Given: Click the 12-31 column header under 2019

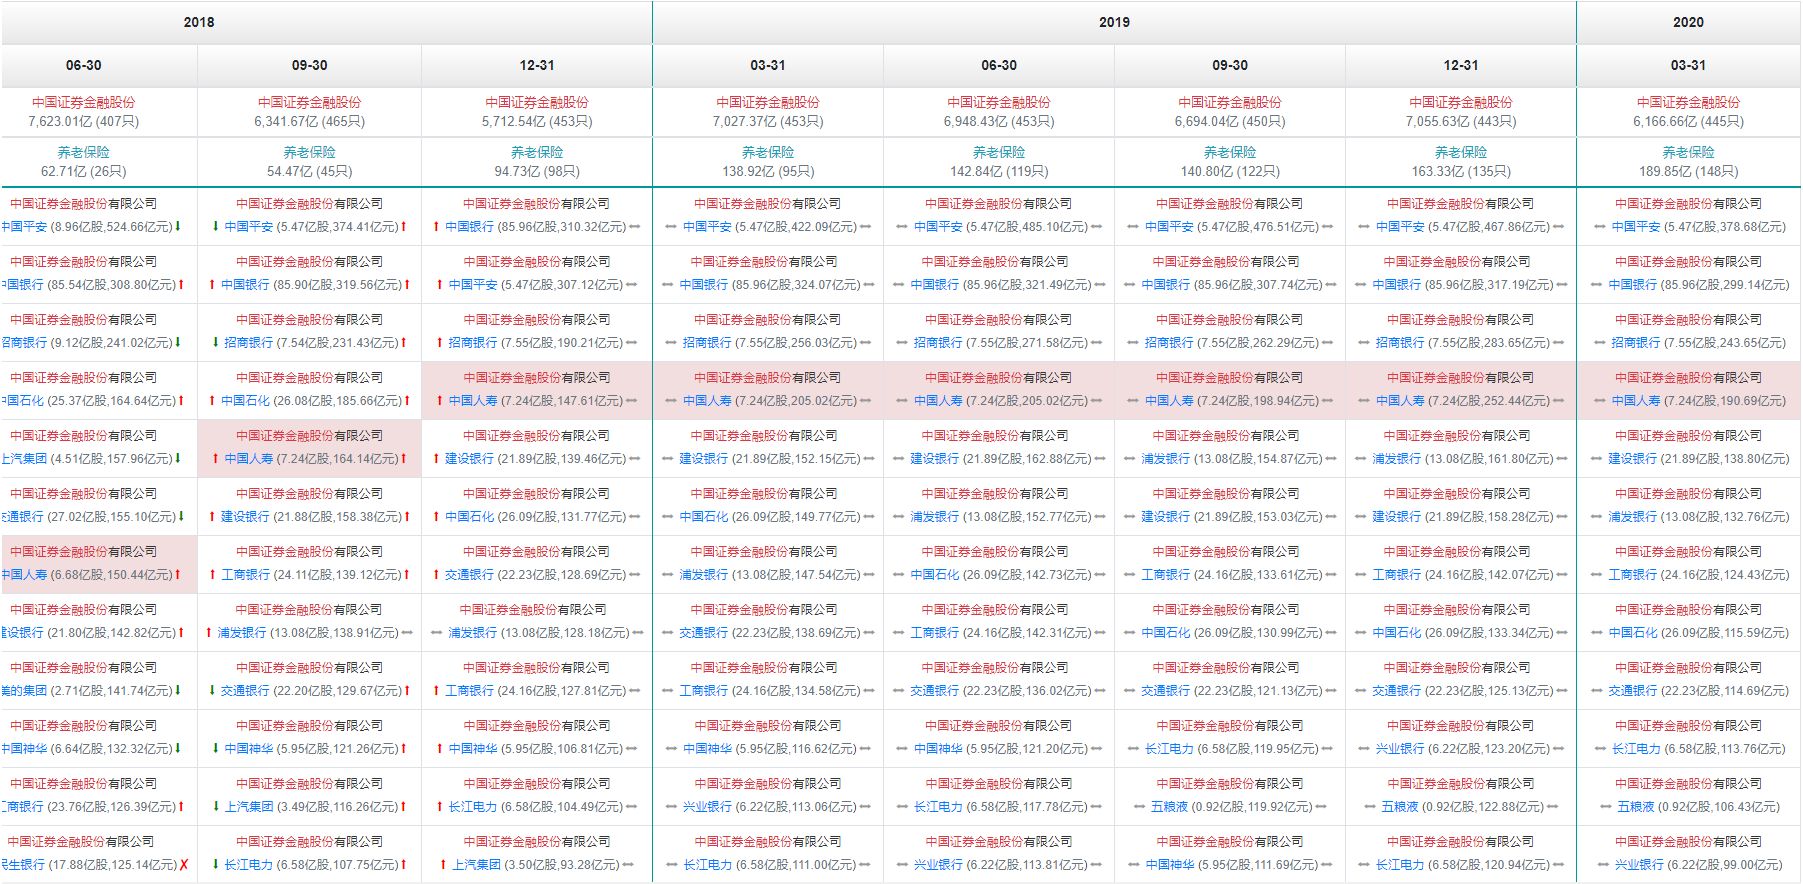Looking at the screenshot, I should (1461, 65).
